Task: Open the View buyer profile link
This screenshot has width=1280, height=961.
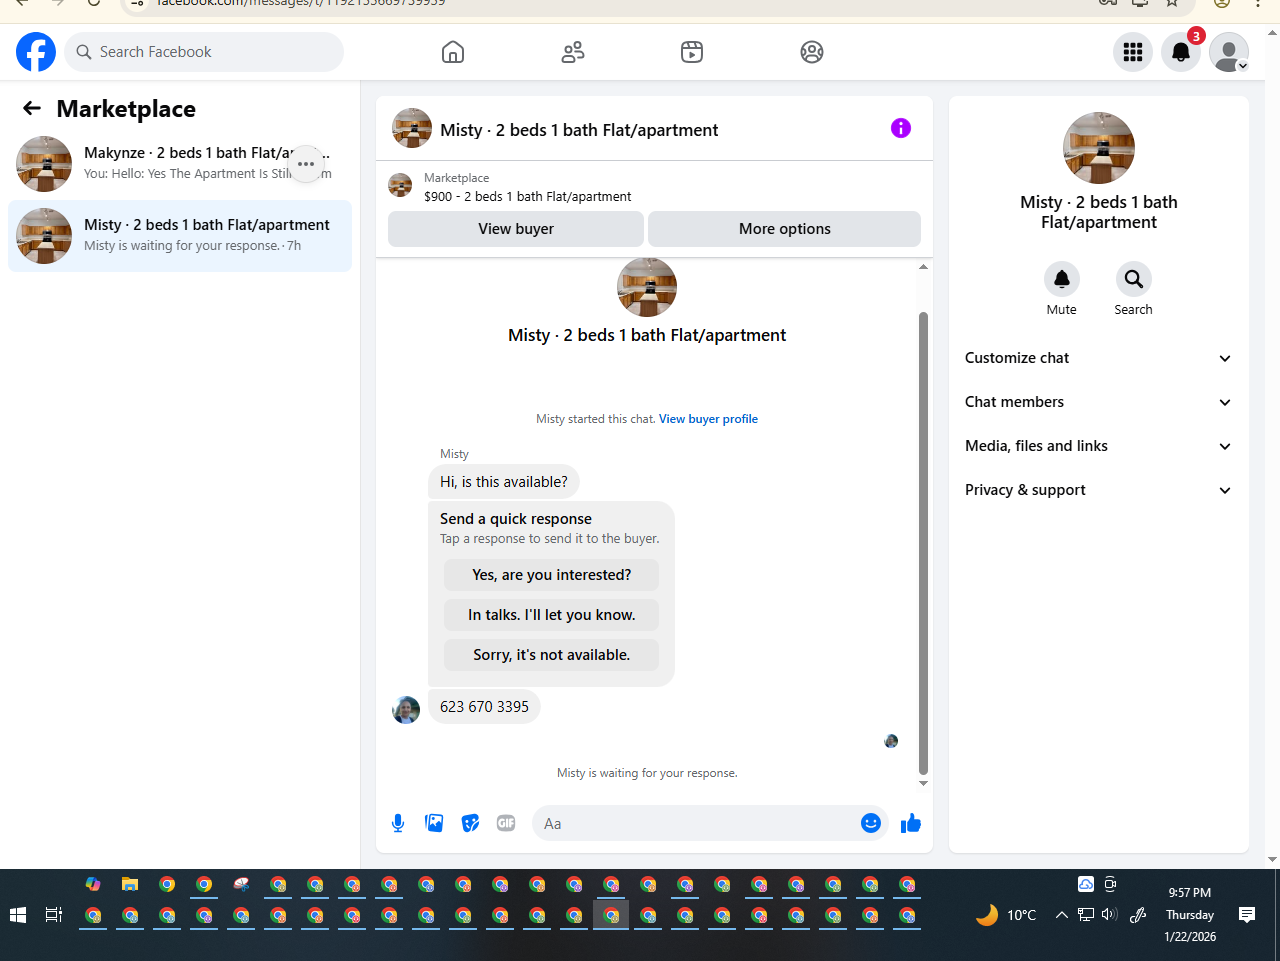Action: tap(708, 419)
